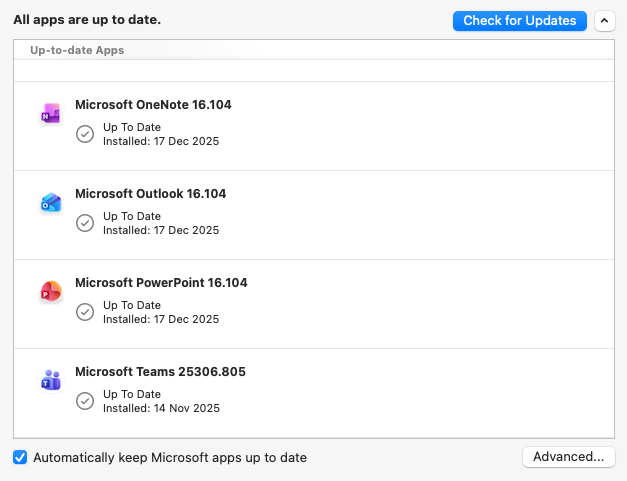
Task: Select the Microsoft PowerPoint 16.104 title
Action: [x=161, y=283]
